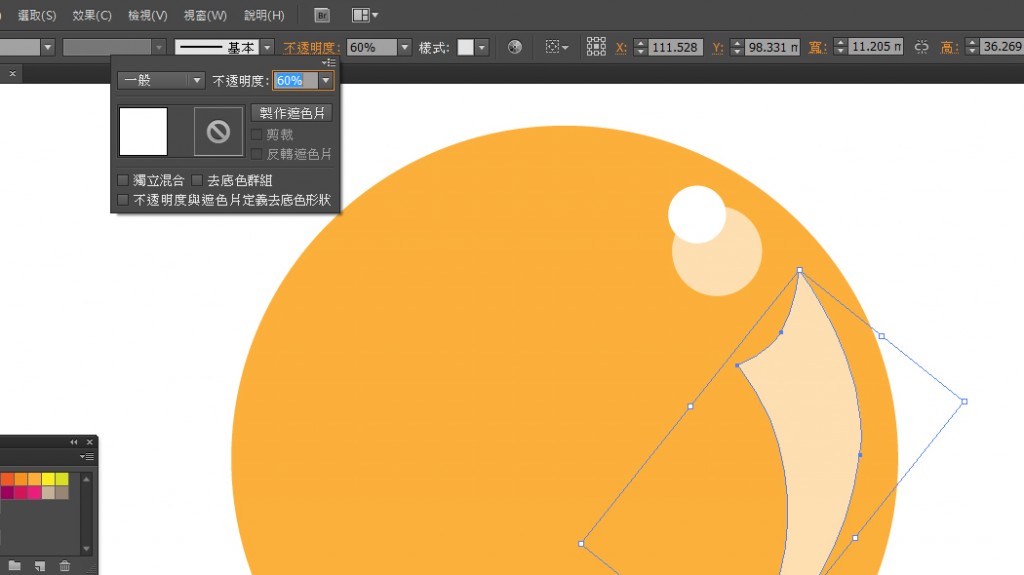The width and height of the screenshot is (1024, 575).
Task: Click the 樣式 white style swatch
Action: (x=466, y=47)
